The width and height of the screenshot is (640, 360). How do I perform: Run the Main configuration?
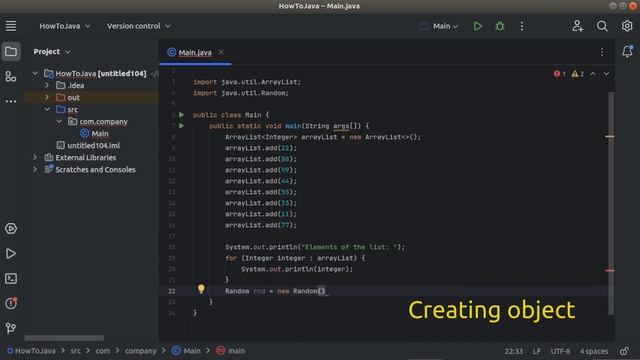(x=478, y=26)
